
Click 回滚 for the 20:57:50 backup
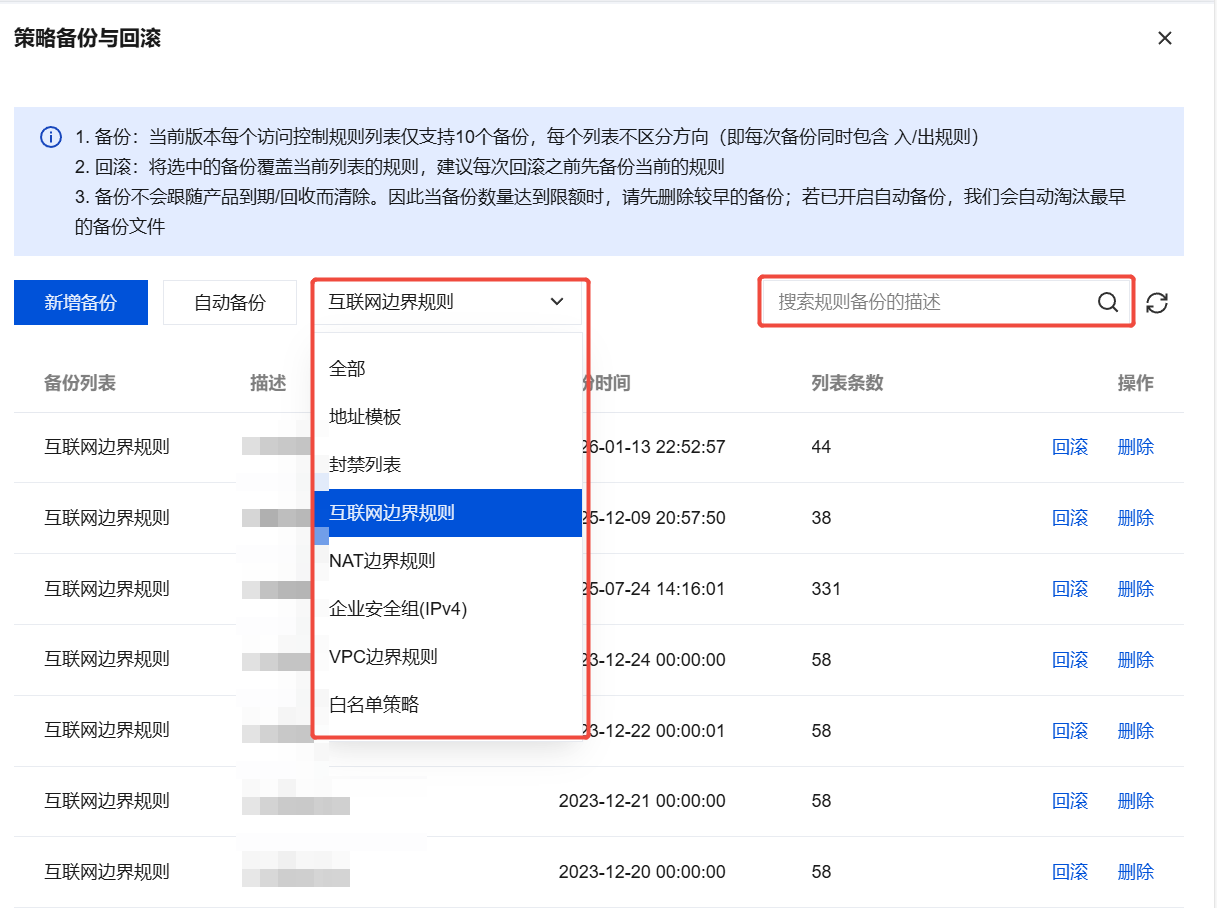coord(1070,518)
